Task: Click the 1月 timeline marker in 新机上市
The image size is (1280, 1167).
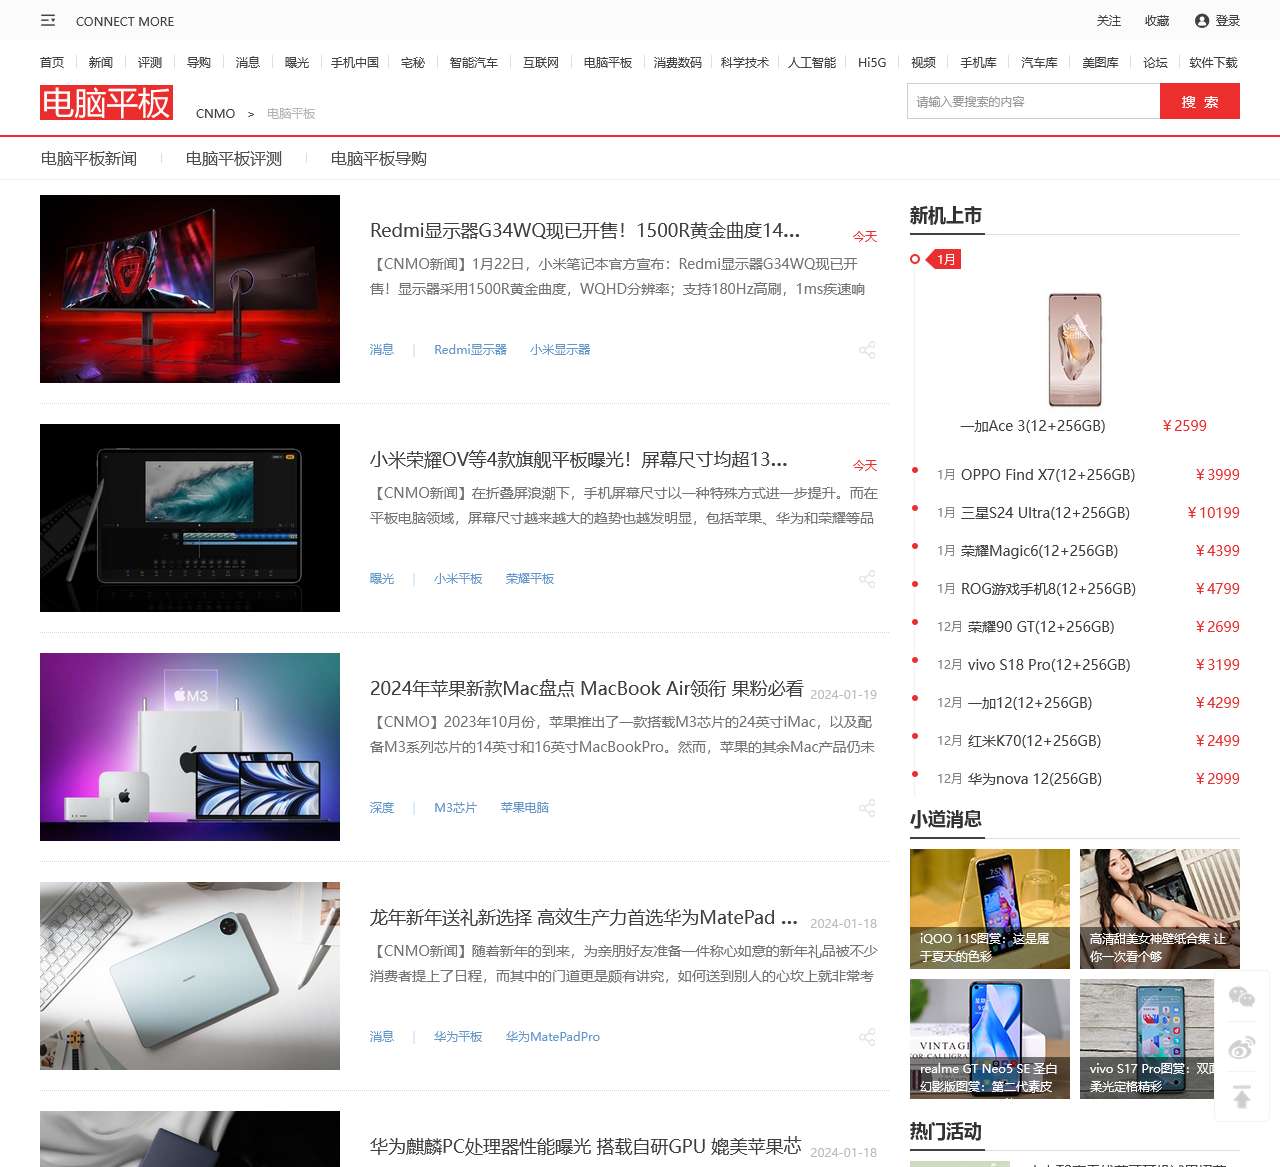Action: pos(944,258)
